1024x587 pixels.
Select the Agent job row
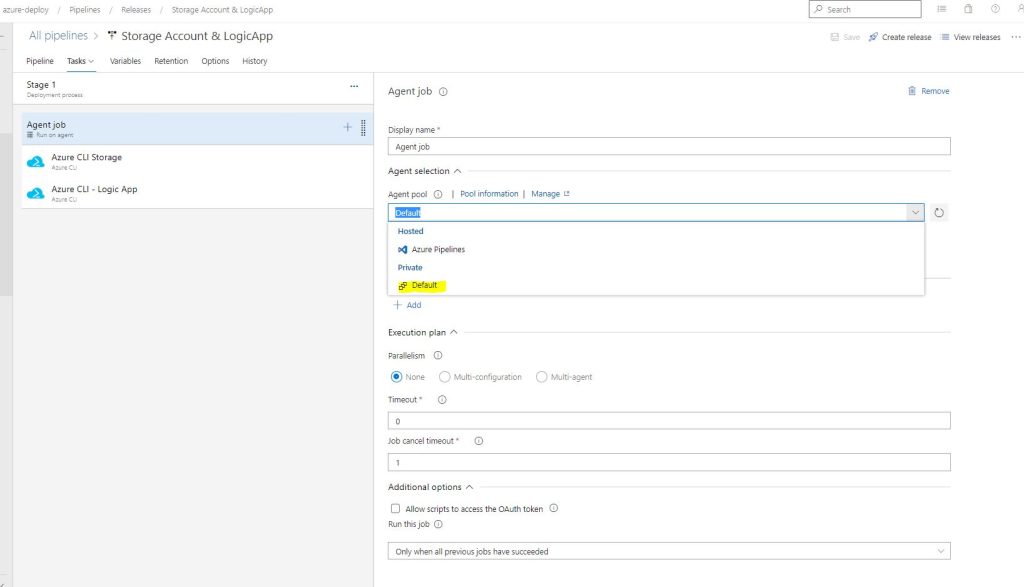coord(197,129)
